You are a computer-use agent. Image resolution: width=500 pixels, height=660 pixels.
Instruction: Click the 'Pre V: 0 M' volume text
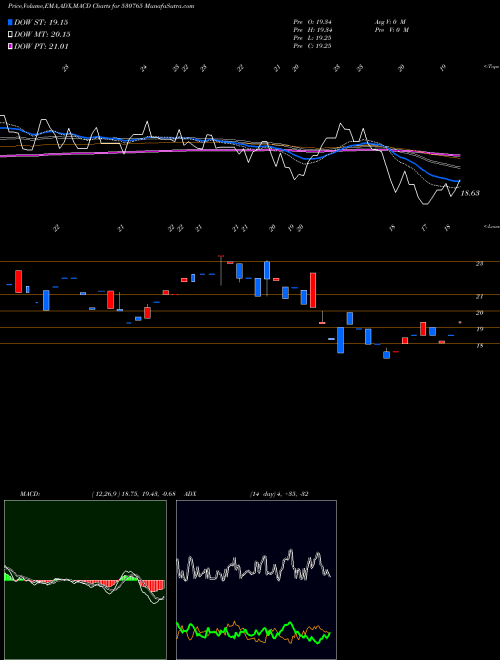[x=393, y=30]
